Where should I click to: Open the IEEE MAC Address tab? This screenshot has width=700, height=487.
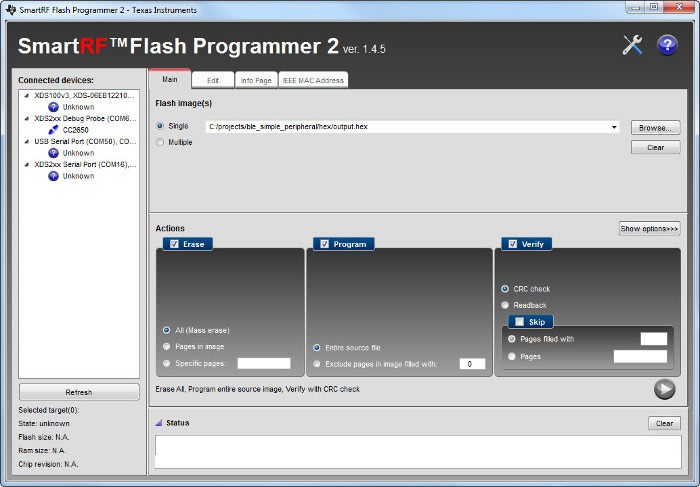(x=313, y=80)
